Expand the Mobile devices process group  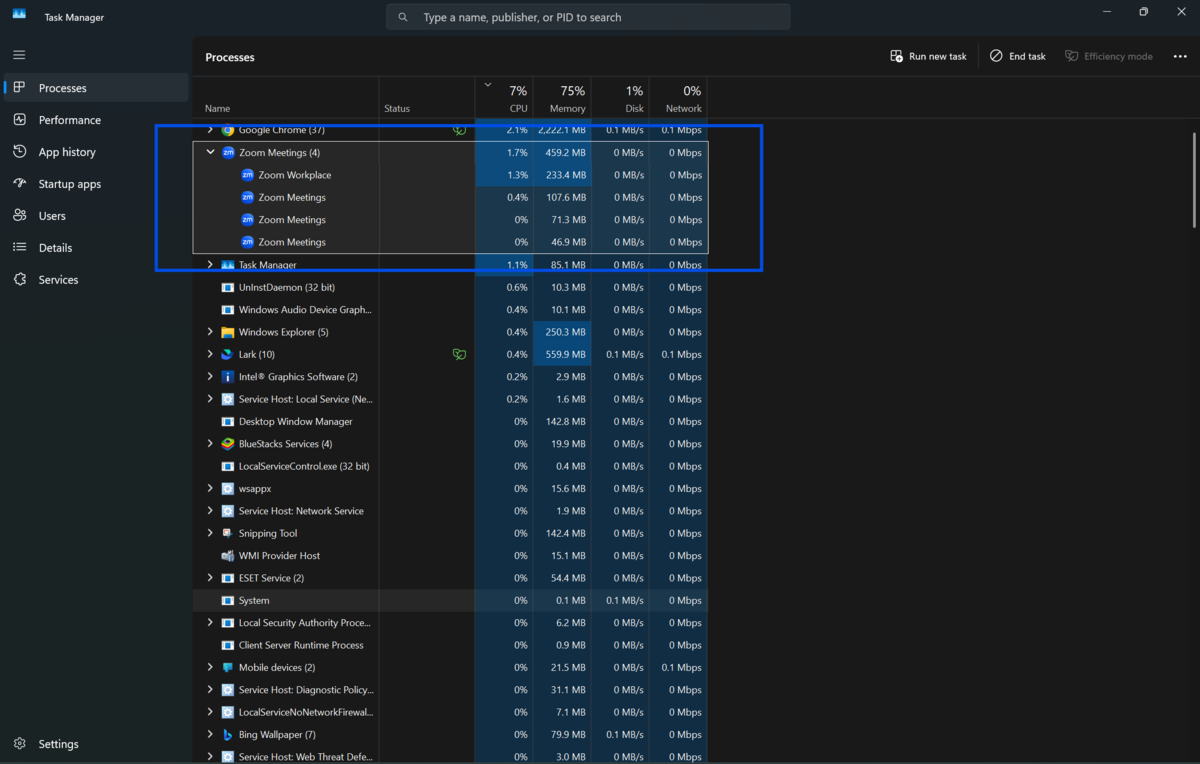pyautogui.click(x=210, y=667)
